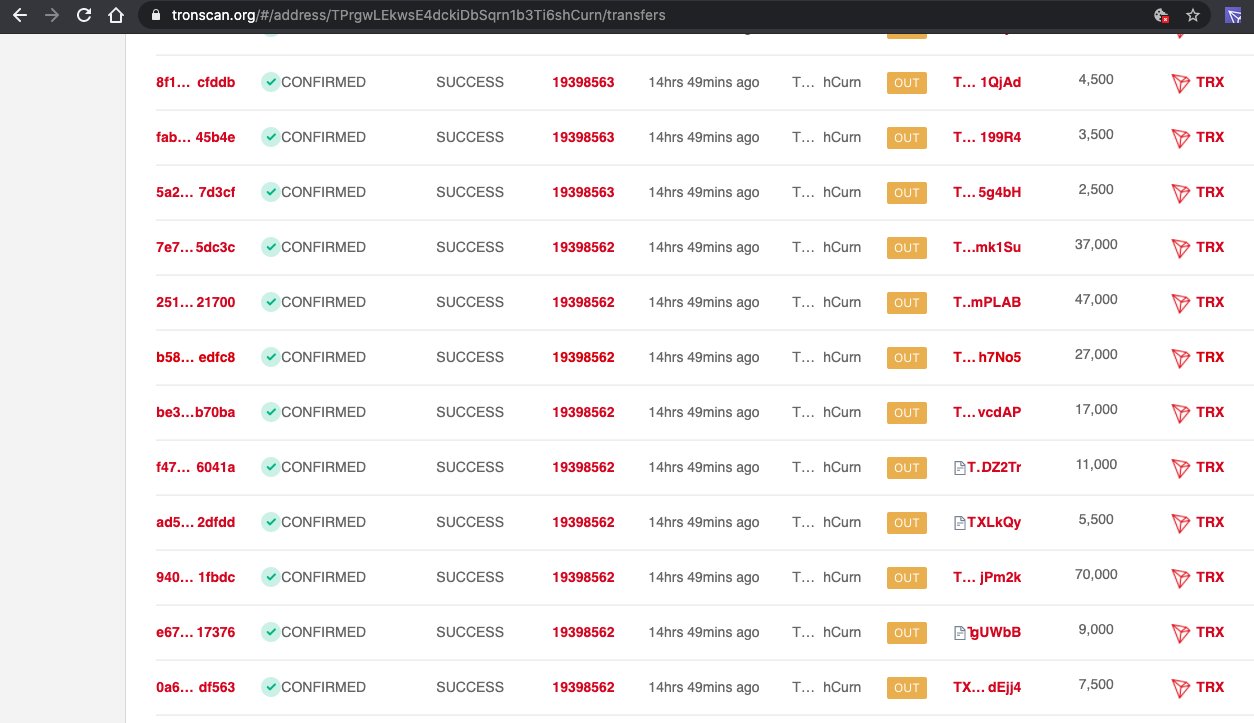Click the TRX token icon in the 27,000 row
The width and height of the screenshot is (1254, 723).
(x=1181, y=358)
